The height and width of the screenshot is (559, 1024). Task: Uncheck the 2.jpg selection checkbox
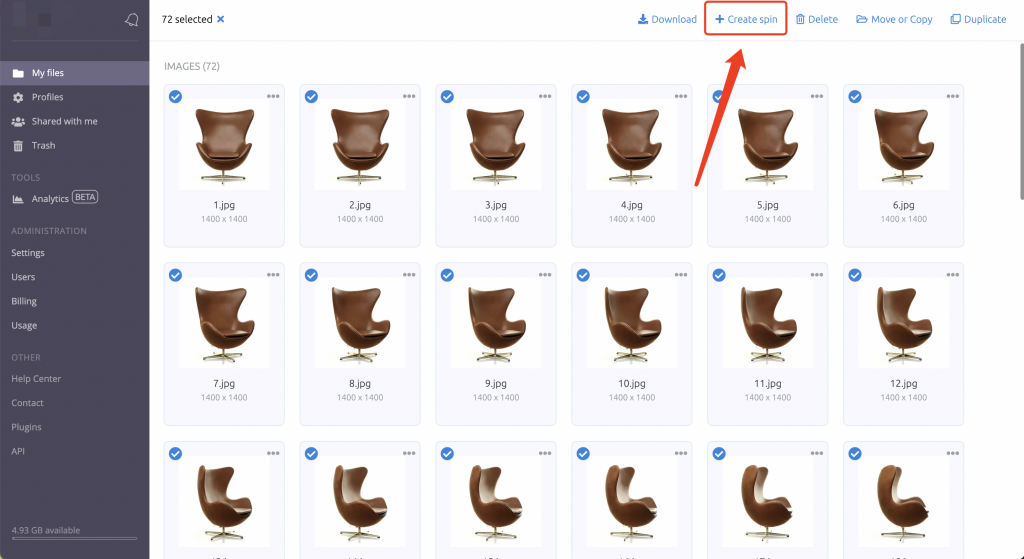click(x=312, y=97)
